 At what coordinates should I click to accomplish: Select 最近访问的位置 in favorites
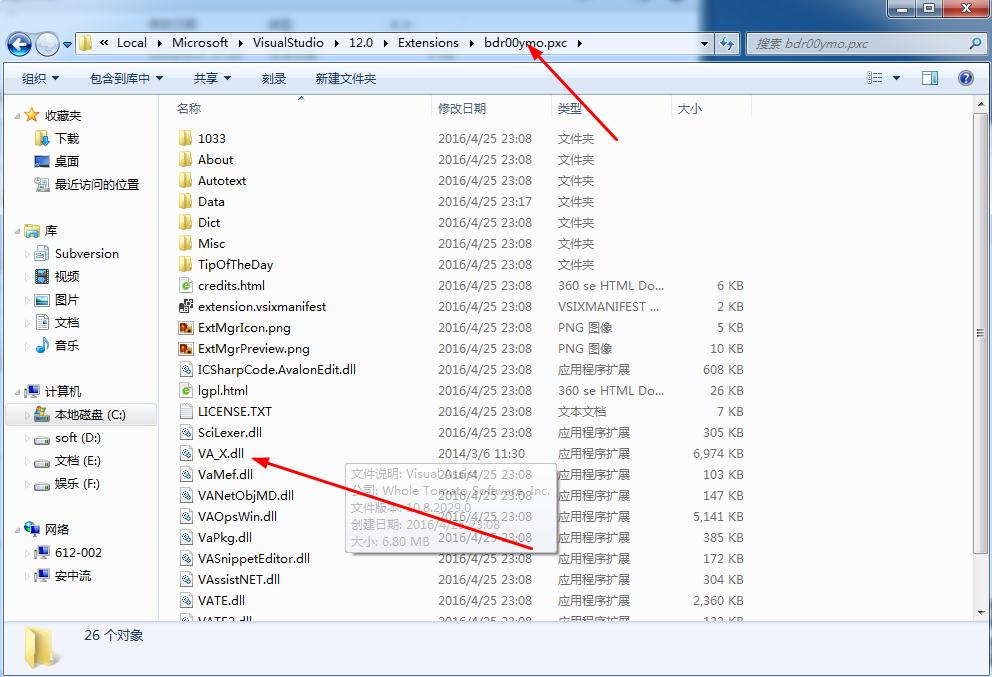(x=96, y=185)
